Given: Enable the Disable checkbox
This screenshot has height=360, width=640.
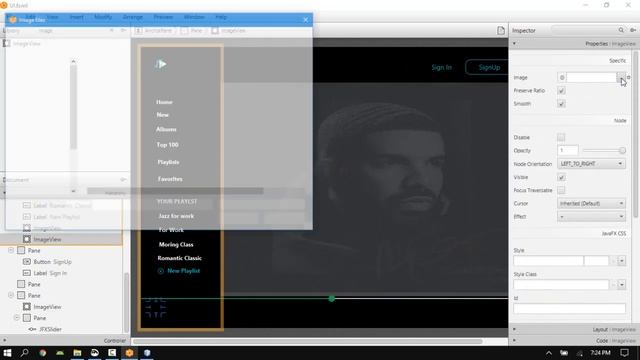Looking at the screenshot, I should point(561,137).
